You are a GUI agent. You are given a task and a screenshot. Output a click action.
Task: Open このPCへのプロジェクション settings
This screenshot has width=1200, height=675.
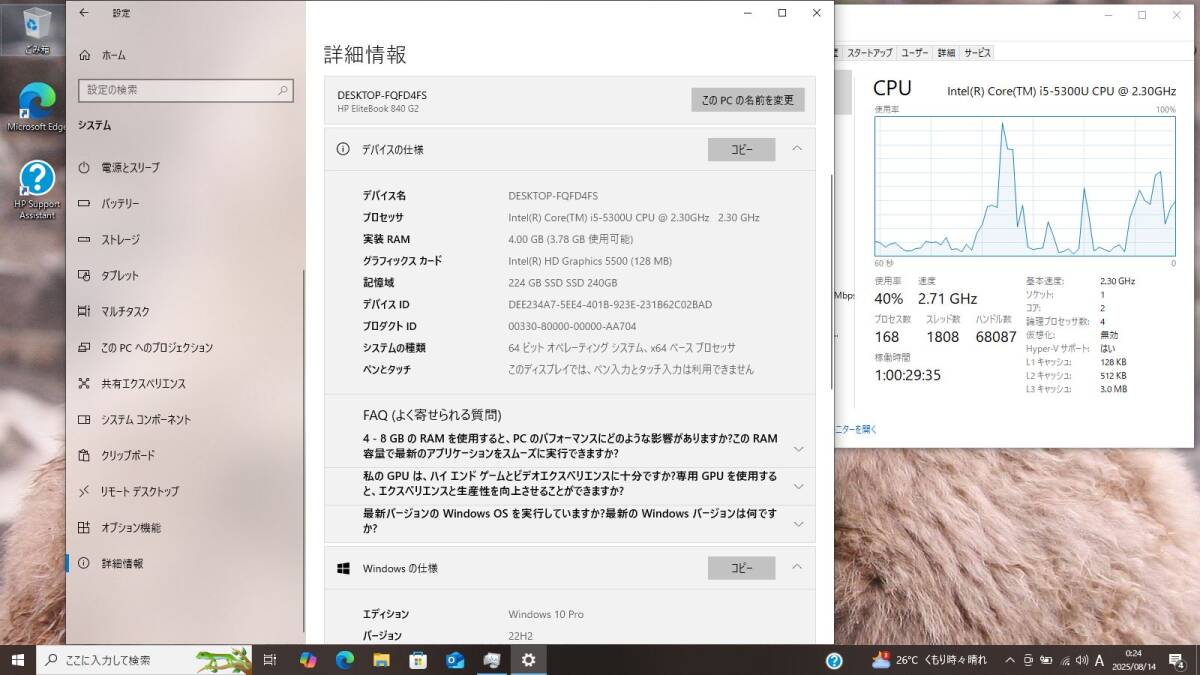click(145, 347)
